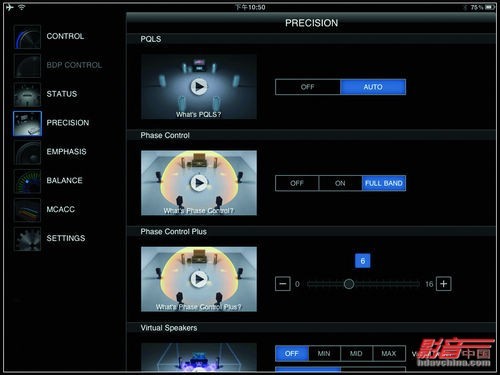Go to BALANCE menu label
500x375 pixels.
click(64, 181)
